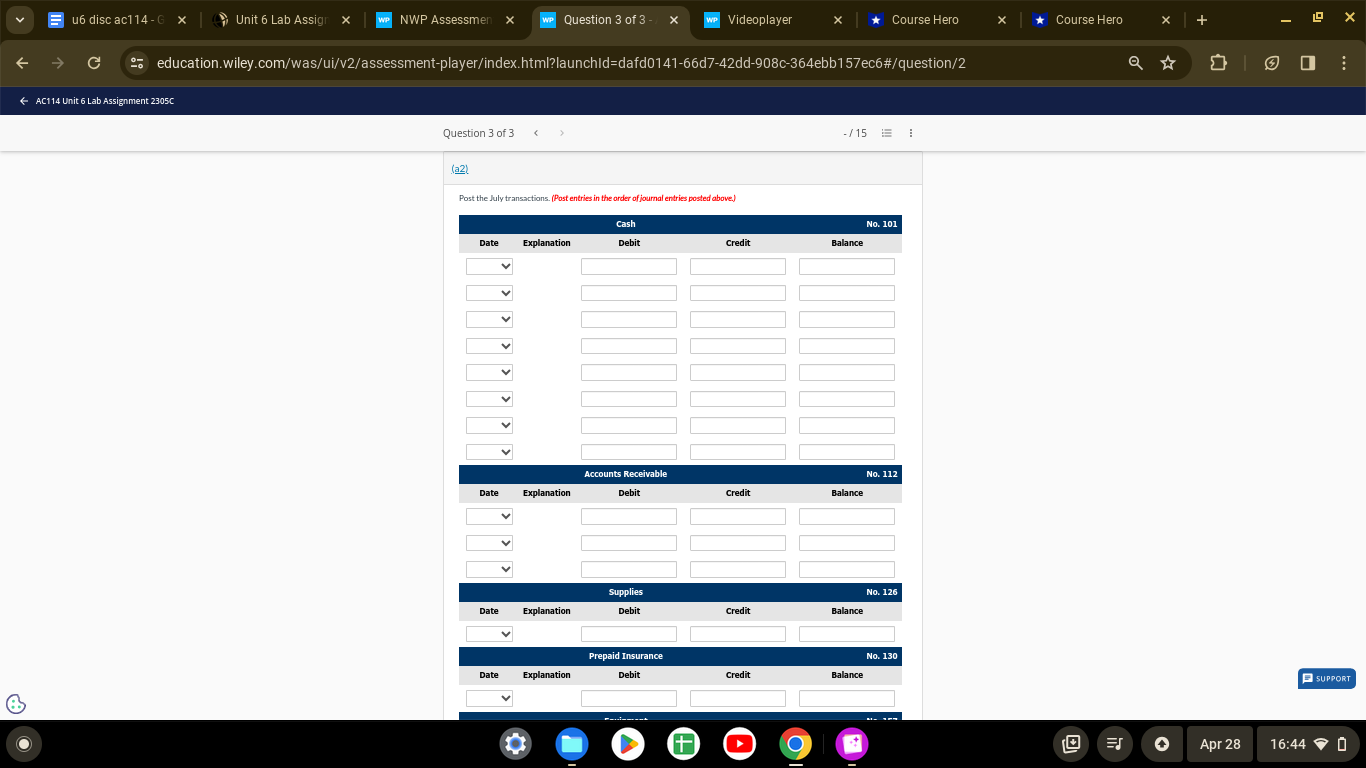Open sixth Cash ledger date dropdown
Viewport: 1366px width, 768px height.
click(x=490, y=399)
